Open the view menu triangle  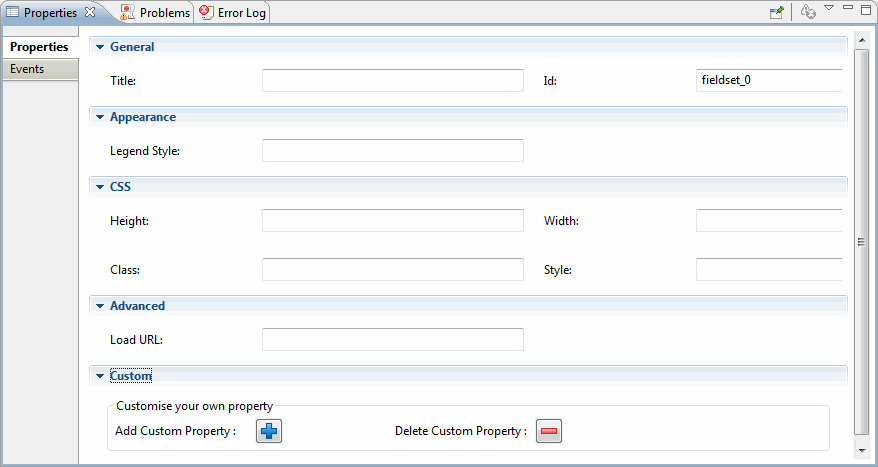829,8
